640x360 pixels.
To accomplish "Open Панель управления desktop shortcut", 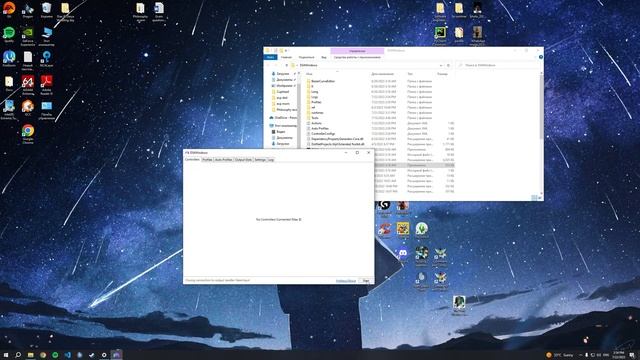I will click(x=47, y=110).
